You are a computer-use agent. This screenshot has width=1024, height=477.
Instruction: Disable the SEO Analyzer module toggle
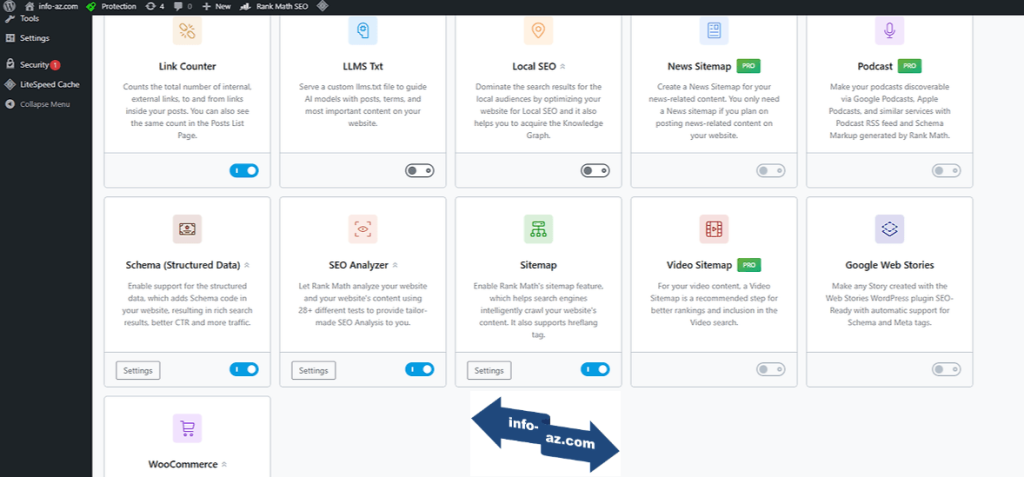click(x=419, y=369)
